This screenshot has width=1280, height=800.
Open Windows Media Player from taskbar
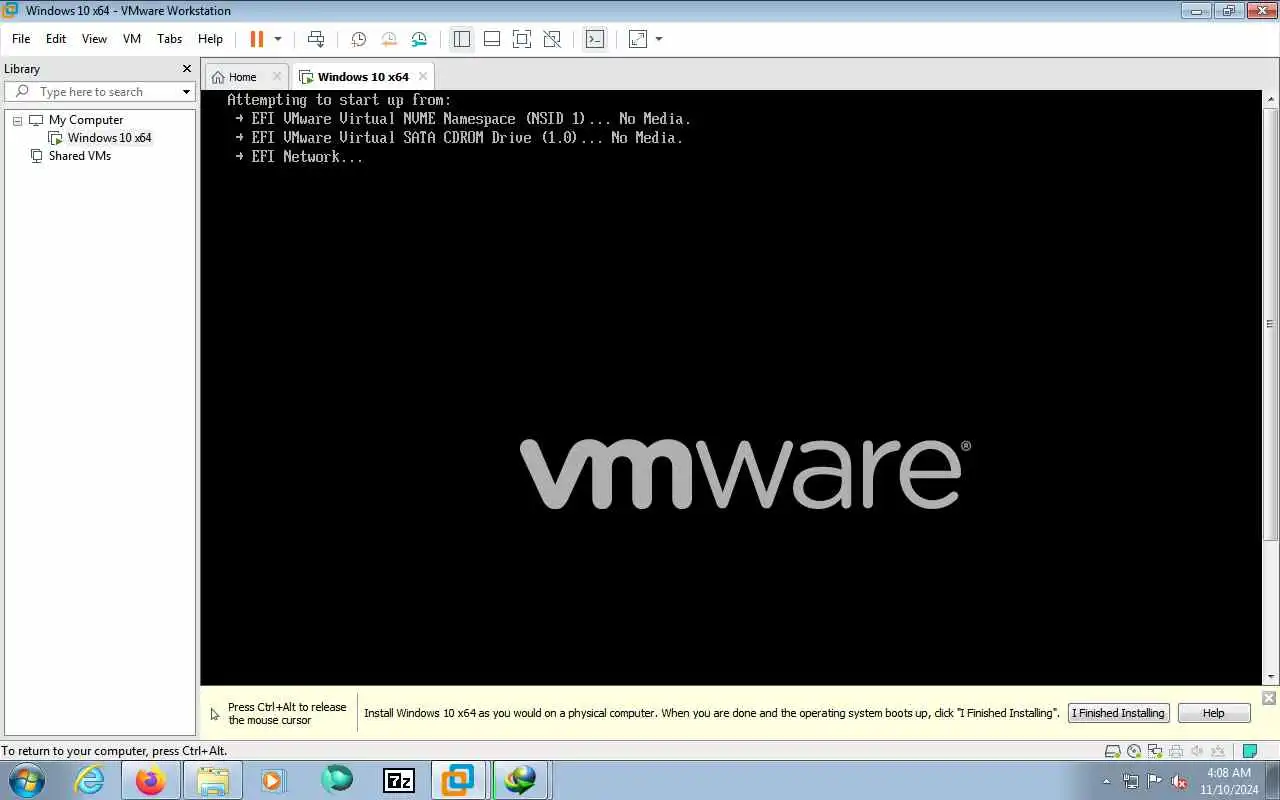click(274, 780)
